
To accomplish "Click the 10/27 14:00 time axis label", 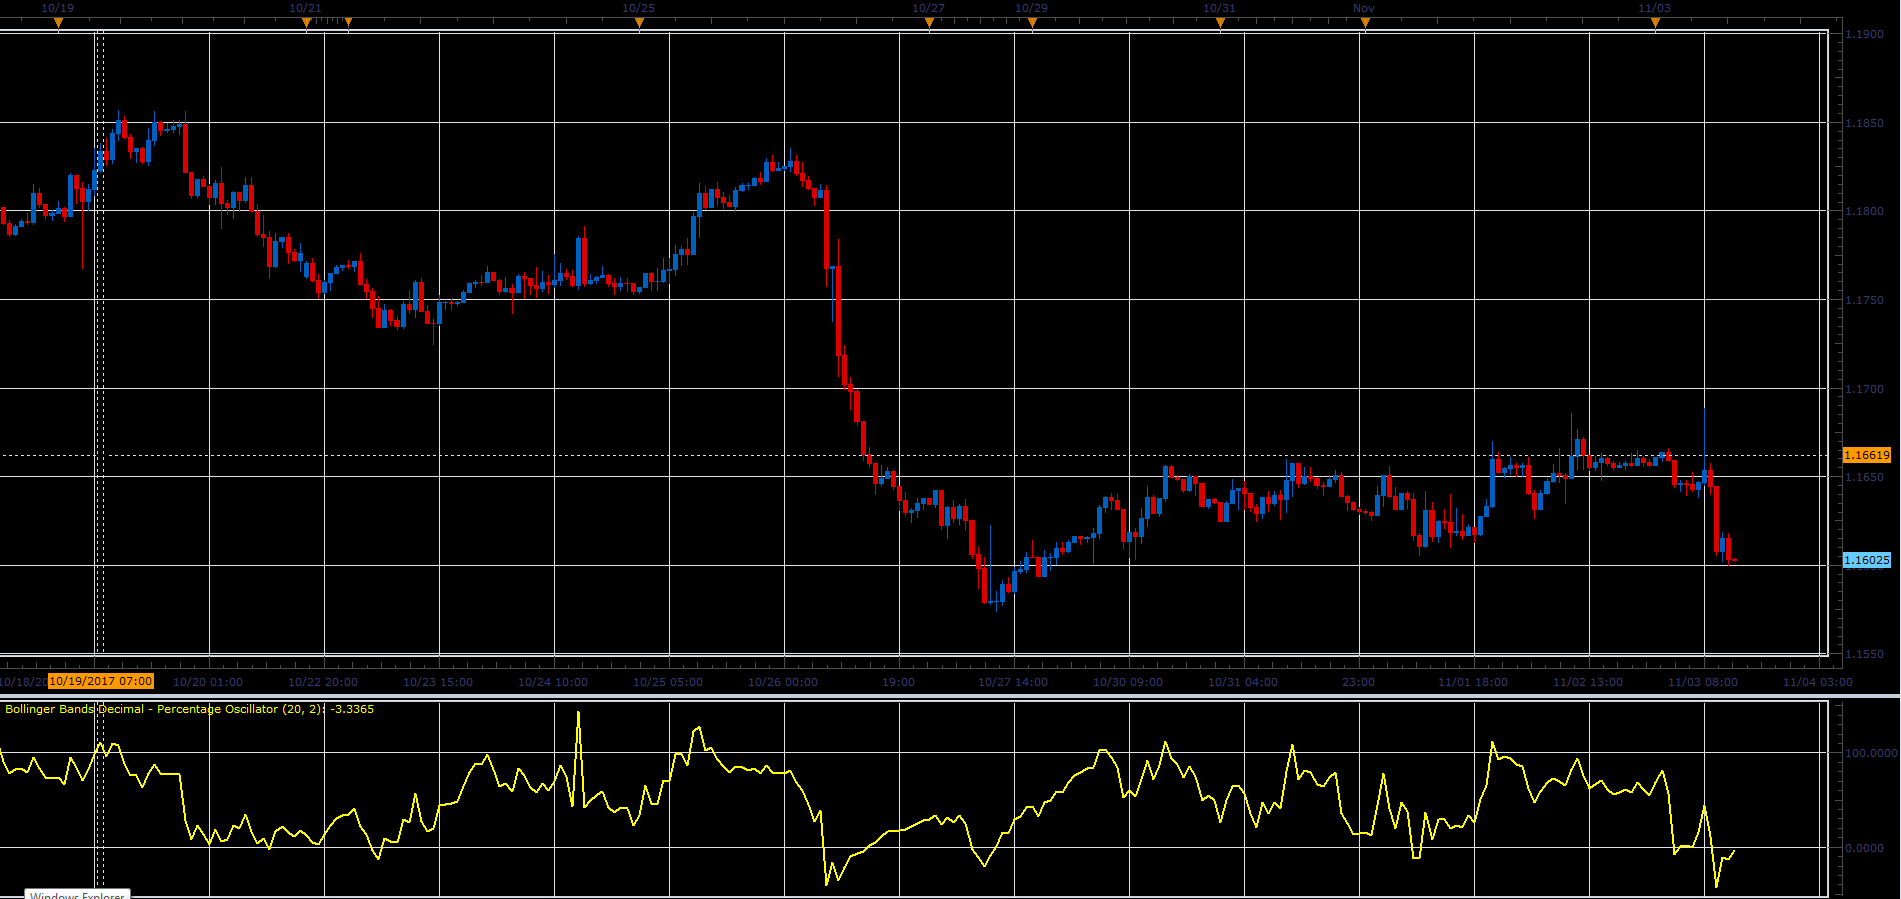I will 1013,682.
